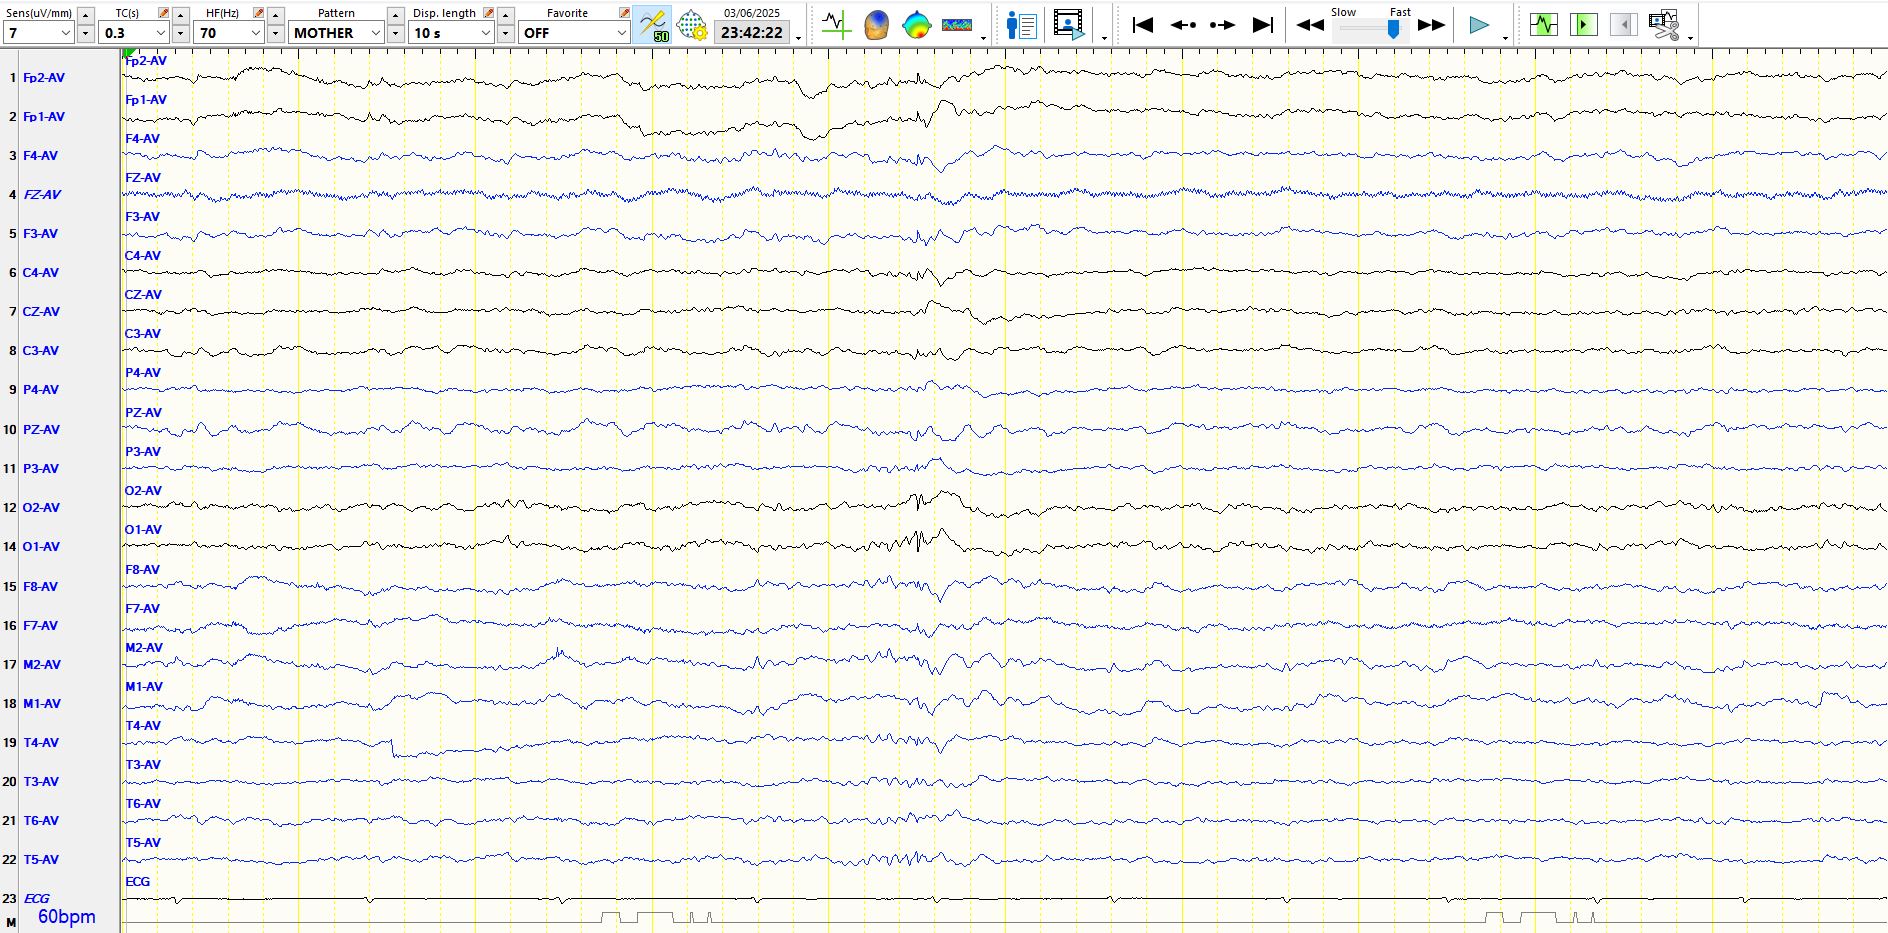Open the topographic brain map icon

(916, 25)
